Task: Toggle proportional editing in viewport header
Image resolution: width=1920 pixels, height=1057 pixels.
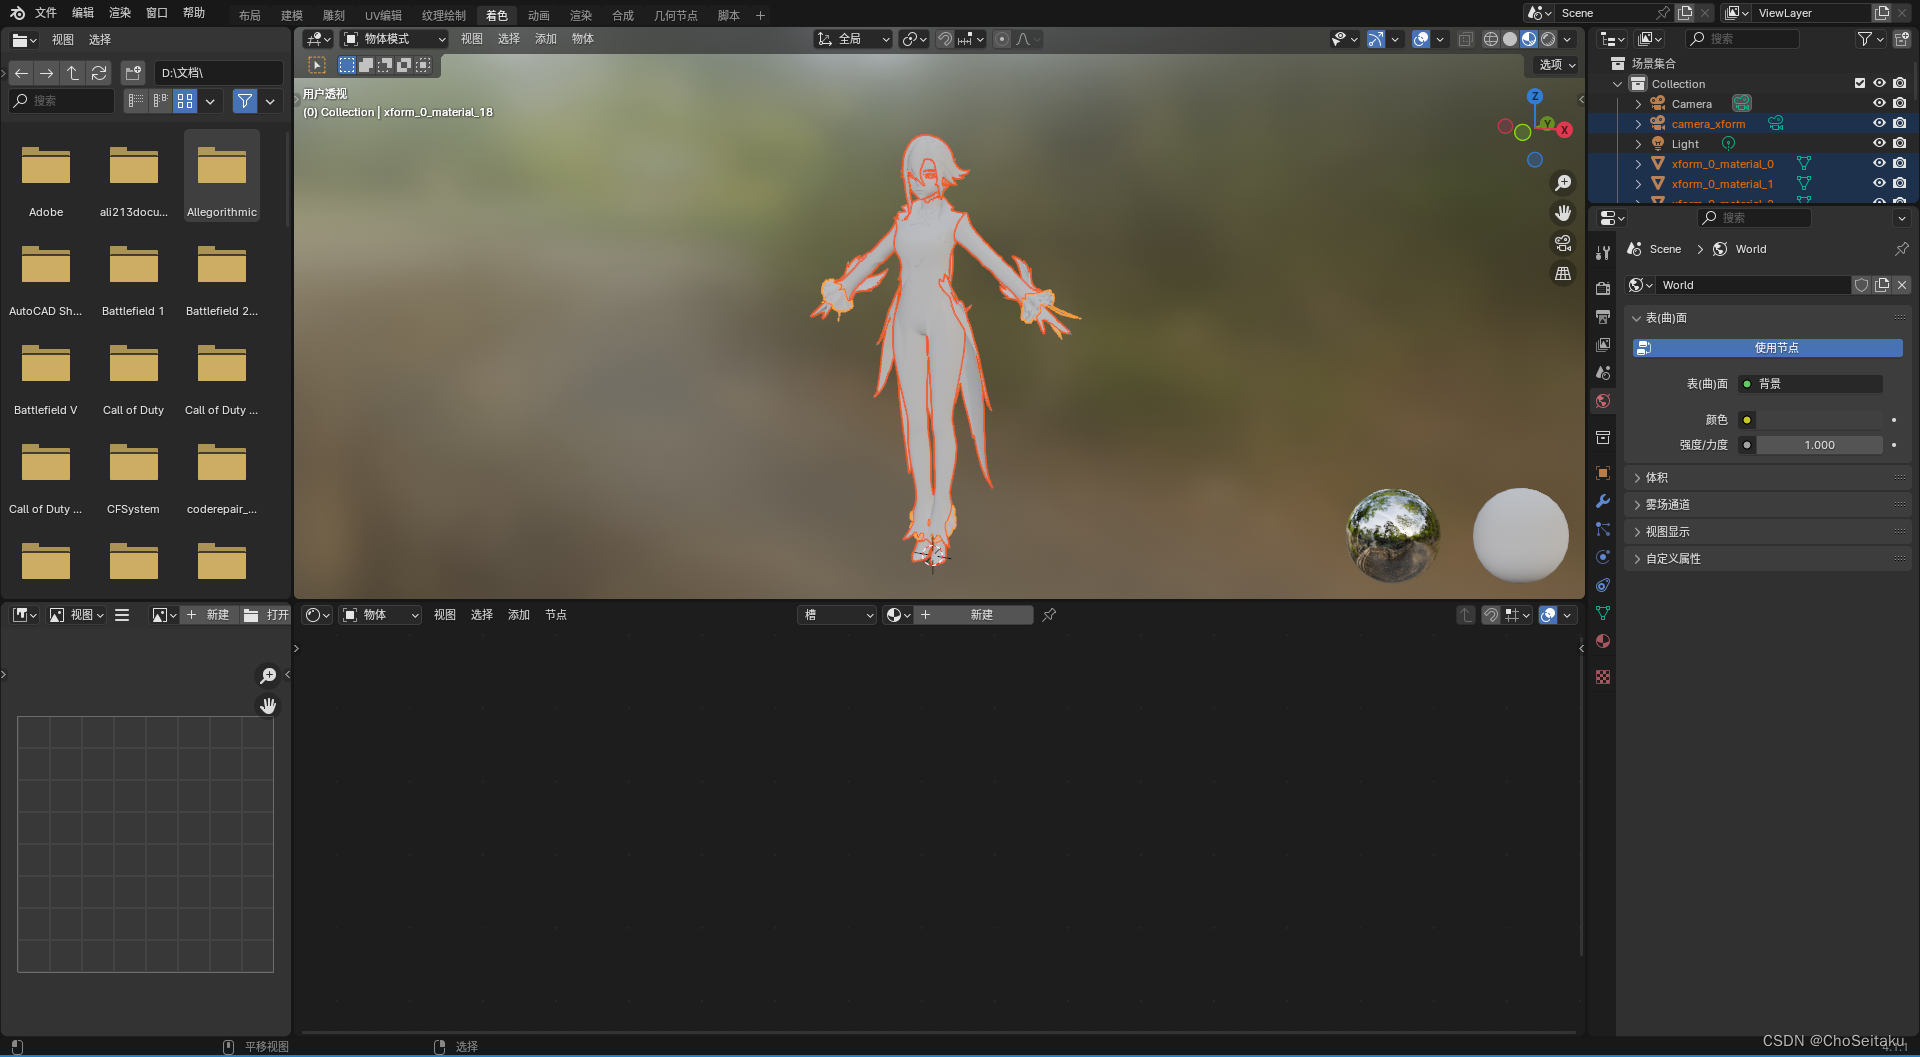Action: click(x=1002, y=39)
